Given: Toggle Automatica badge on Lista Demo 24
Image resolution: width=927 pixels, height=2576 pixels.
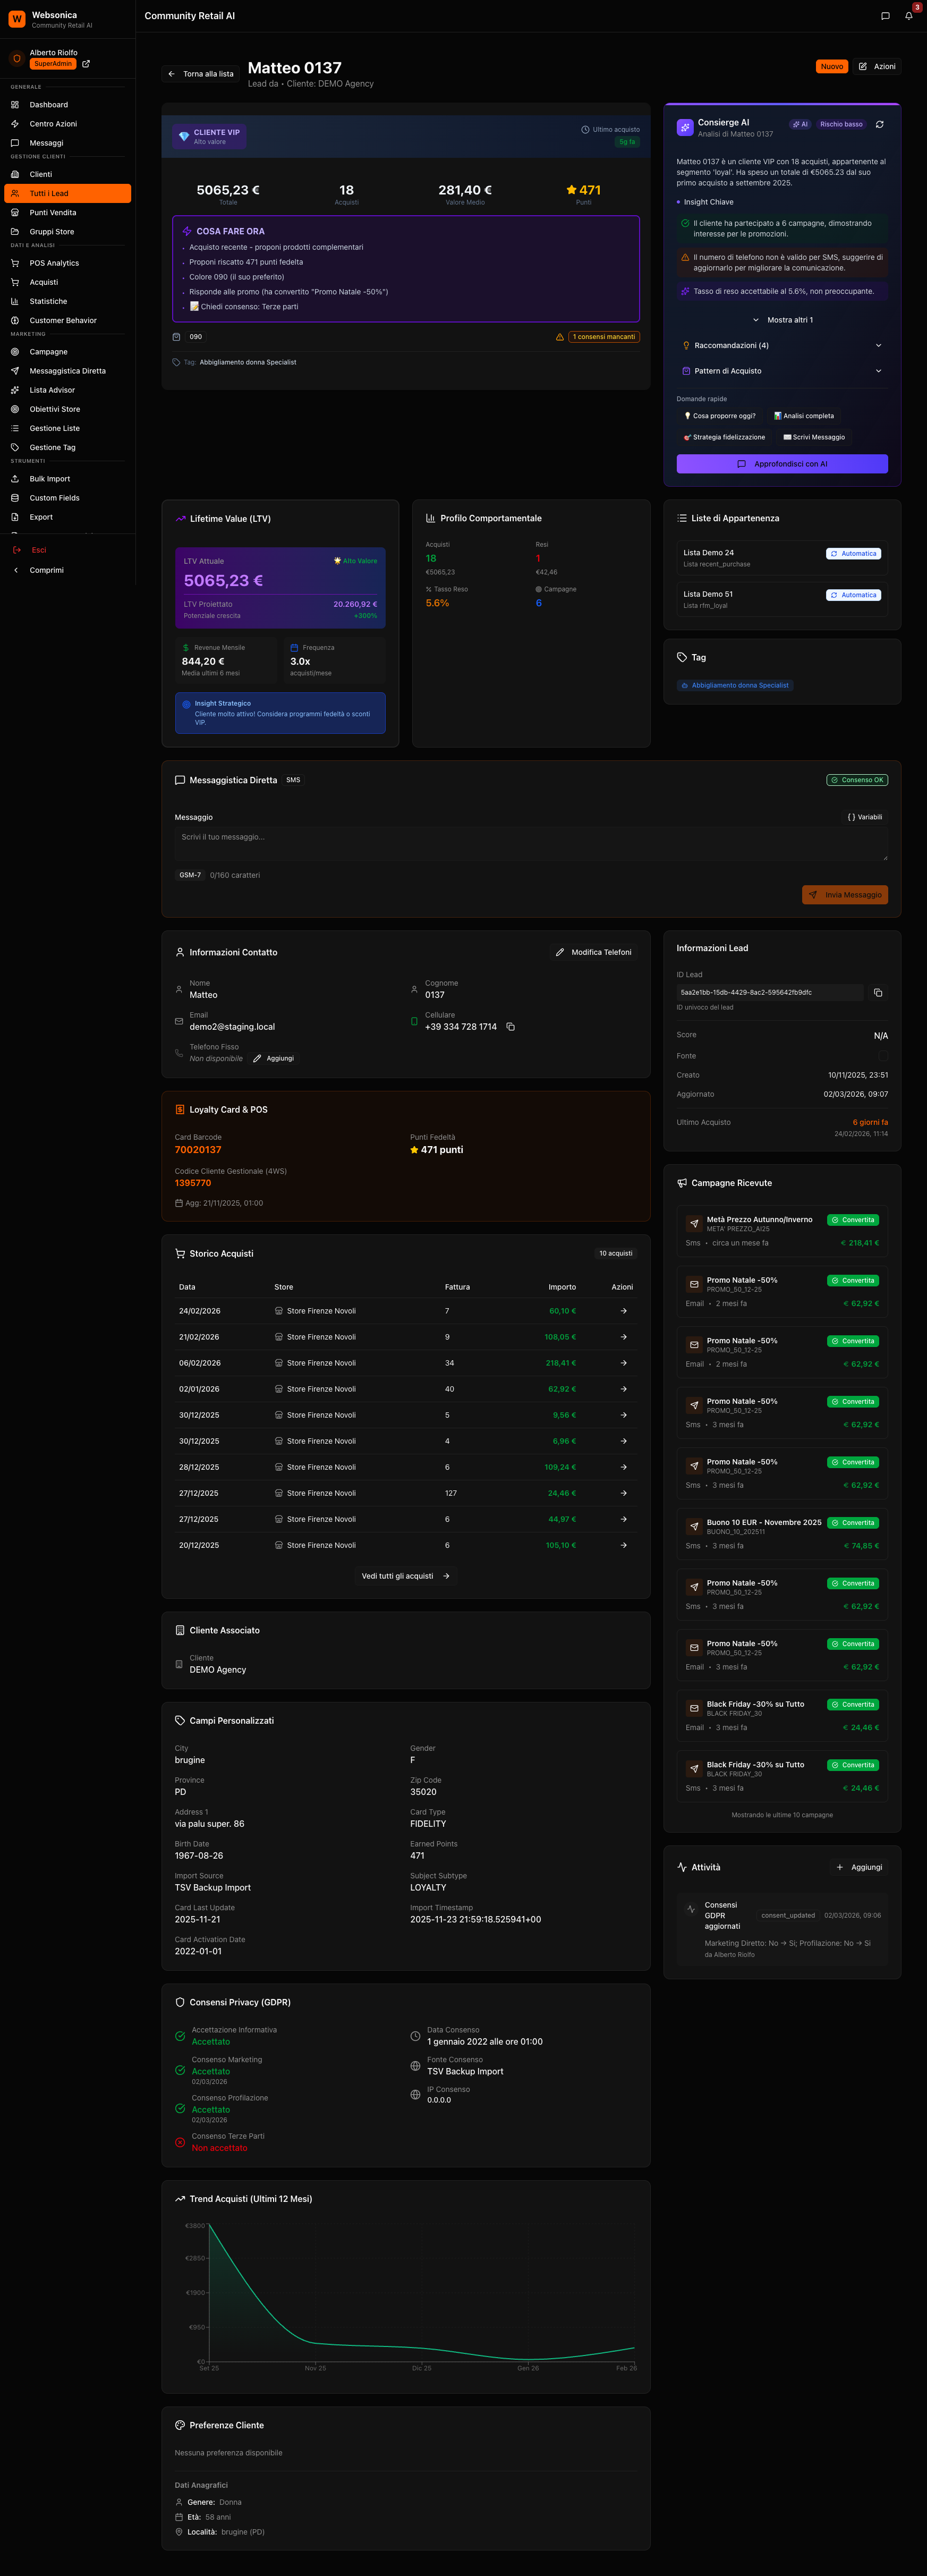Looking at the screenshot, I should click(853, 554).
